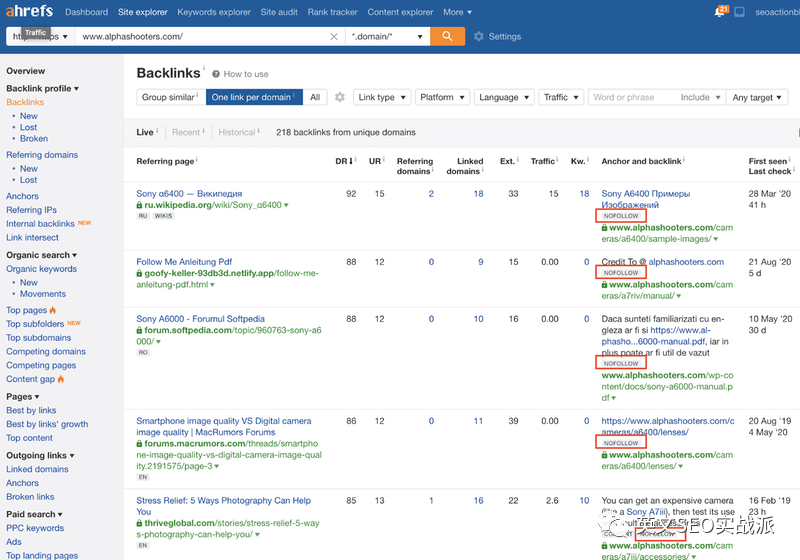The image size is (800, 560).
Task: Select the All grouping option
Action: 315,97
